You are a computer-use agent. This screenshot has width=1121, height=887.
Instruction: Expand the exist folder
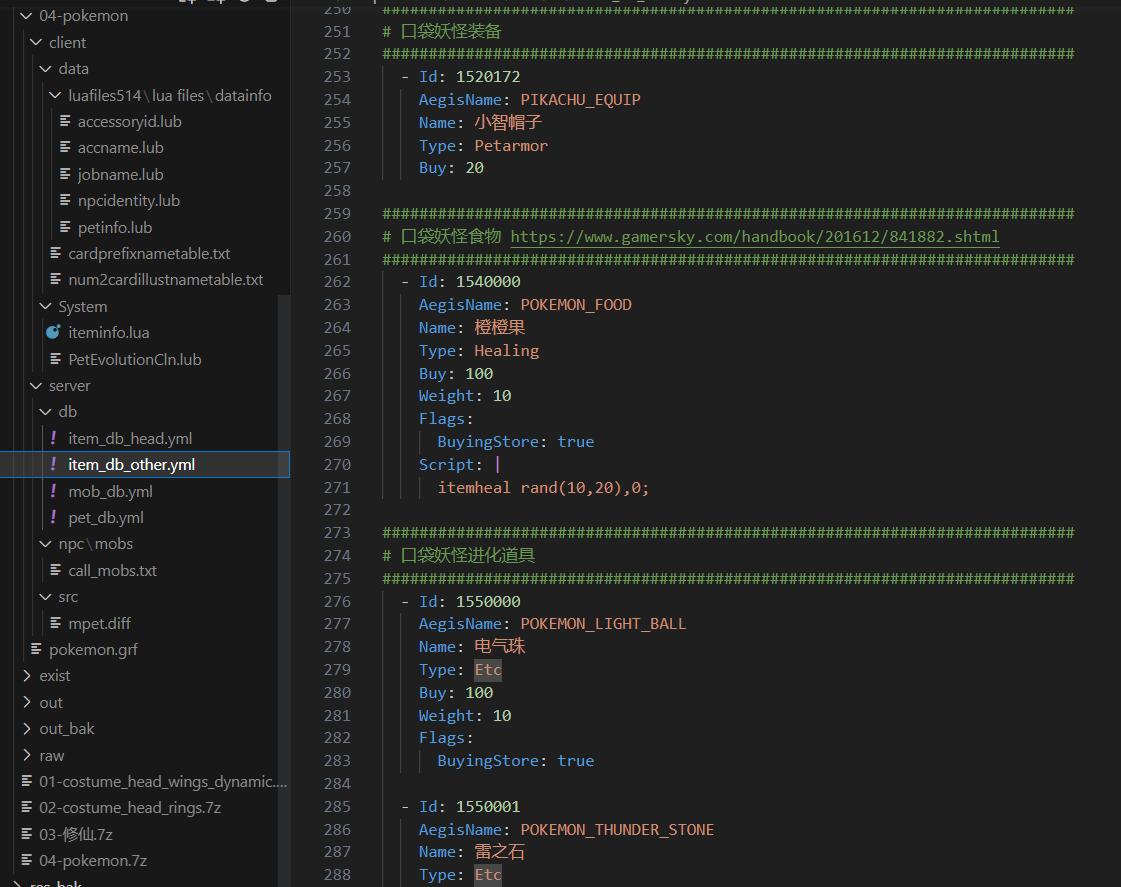pos(27,676)
